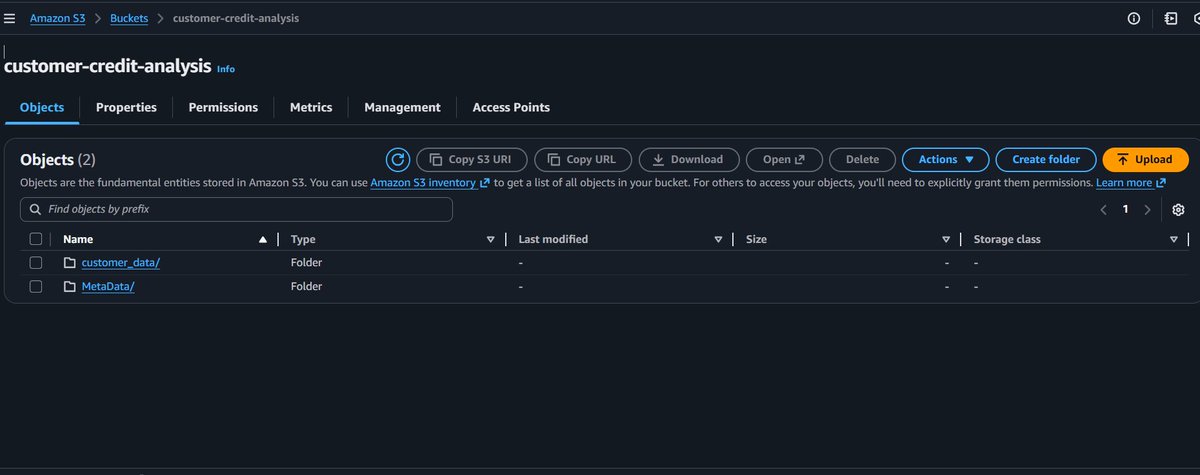The height and width of the screenshot is (475, 1200).
Task: Click the Copy URL button
Action: coord(584,159)
